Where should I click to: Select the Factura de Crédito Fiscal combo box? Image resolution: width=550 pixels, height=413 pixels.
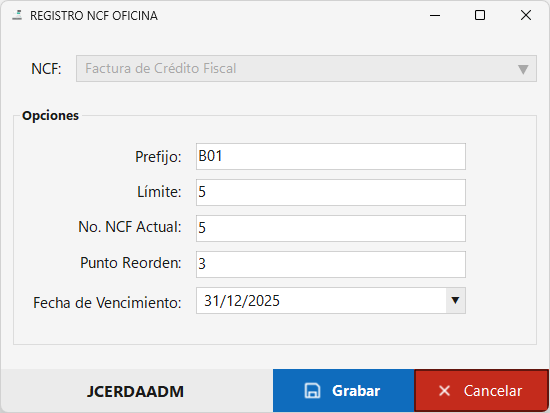click(306, 68)
